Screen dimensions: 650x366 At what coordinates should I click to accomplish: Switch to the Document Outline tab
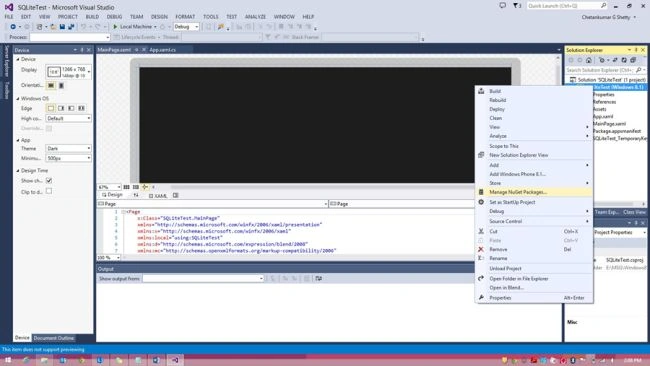(54, 338)
